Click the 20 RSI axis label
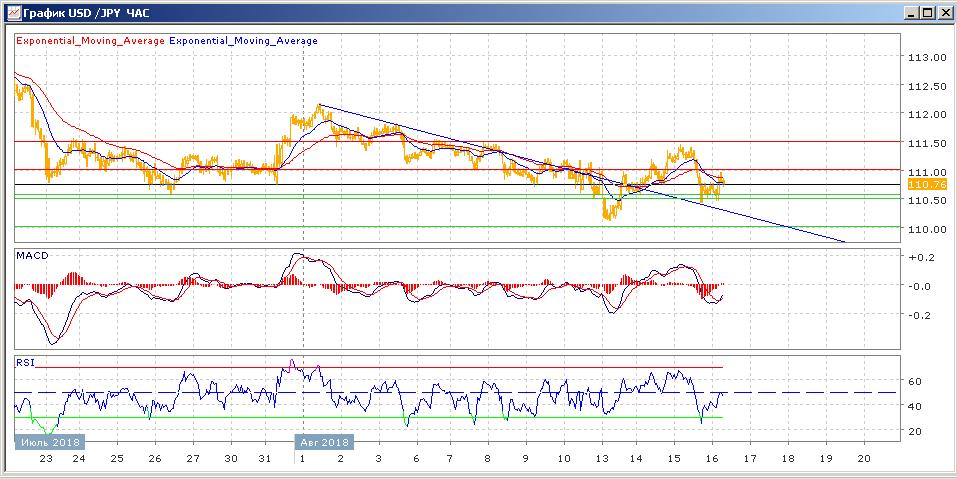Viewport: 957px width, 479px height. (914, 431)
